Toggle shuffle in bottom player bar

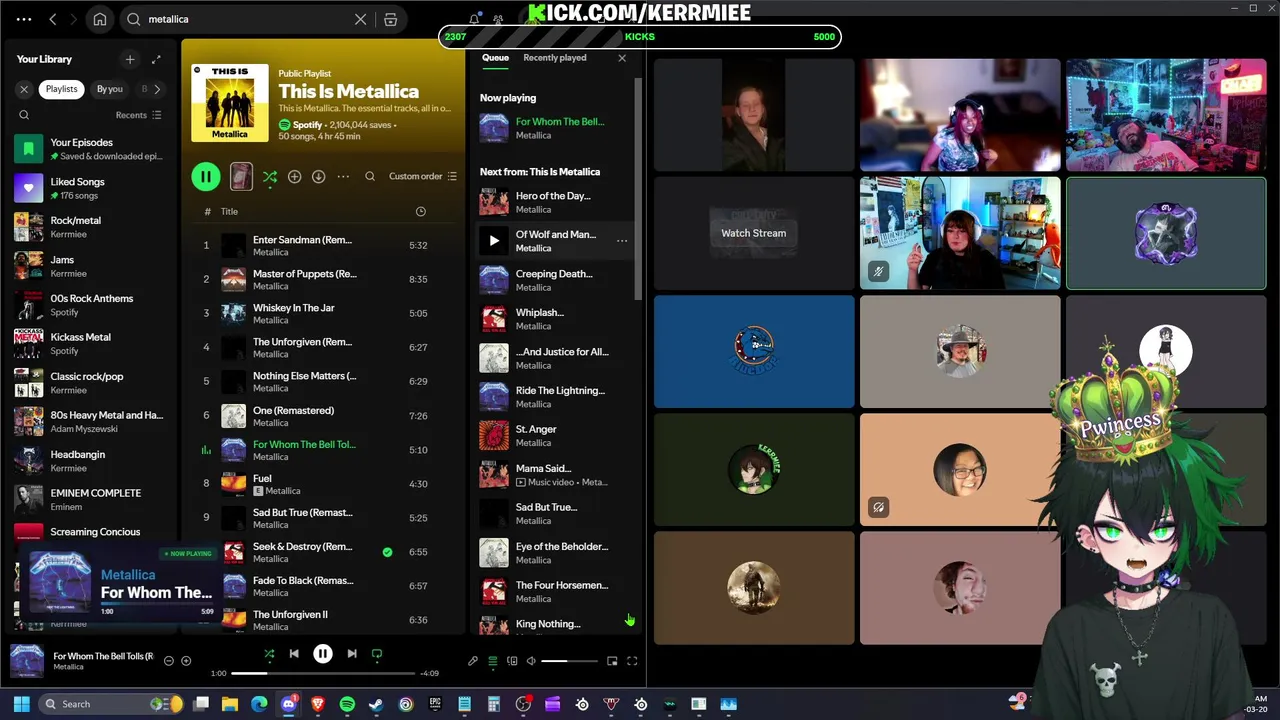click(x=269, y=654)
